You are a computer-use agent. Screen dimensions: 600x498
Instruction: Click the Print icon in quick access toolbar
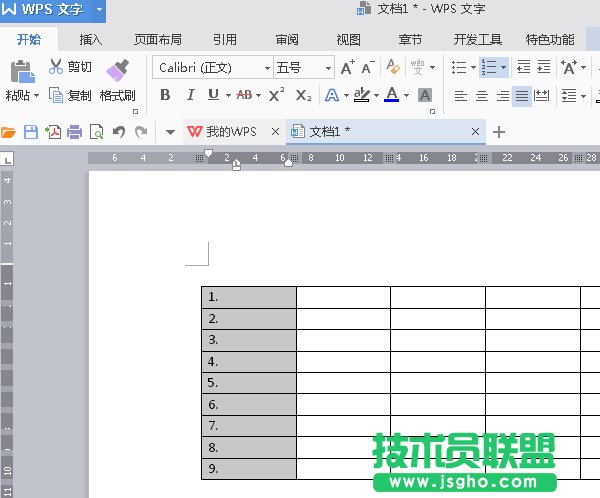(x=74, y=132)
